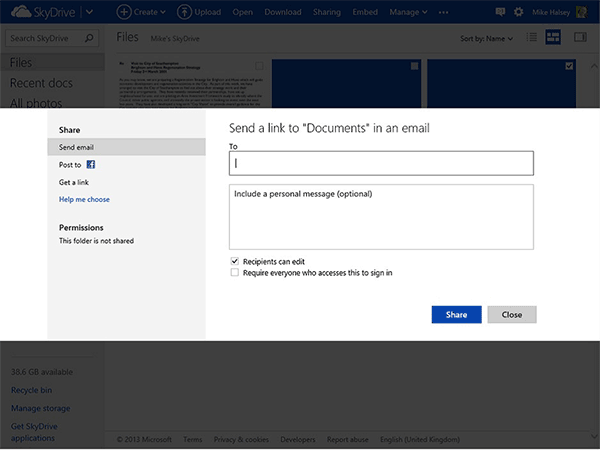
Task: Click the personal message text box
Action: tap(381, 216)
